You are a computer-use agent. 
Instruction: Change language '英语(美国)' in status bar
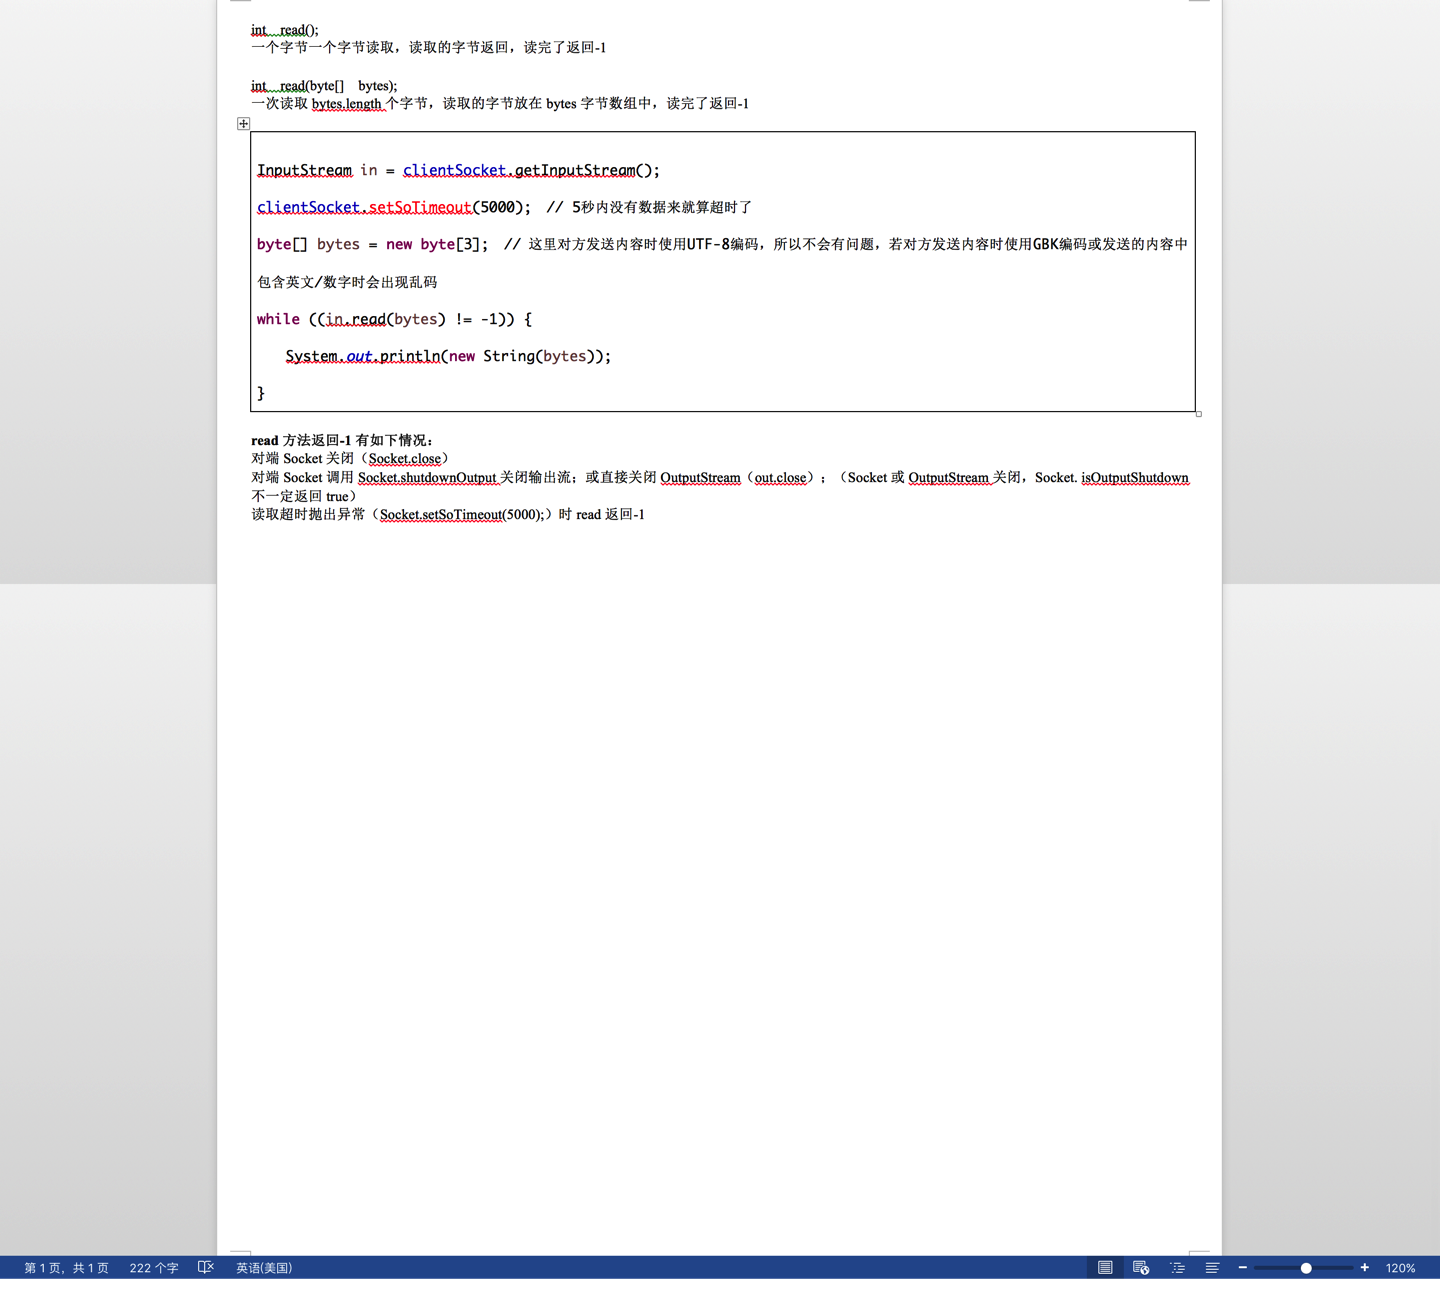264,1268
